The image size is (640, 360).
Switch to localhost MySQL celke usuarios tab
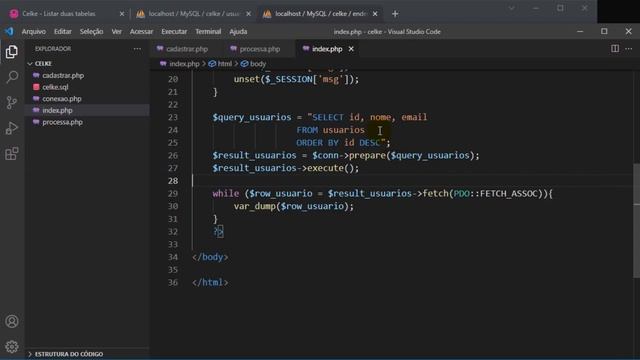(x=194, y=14)
